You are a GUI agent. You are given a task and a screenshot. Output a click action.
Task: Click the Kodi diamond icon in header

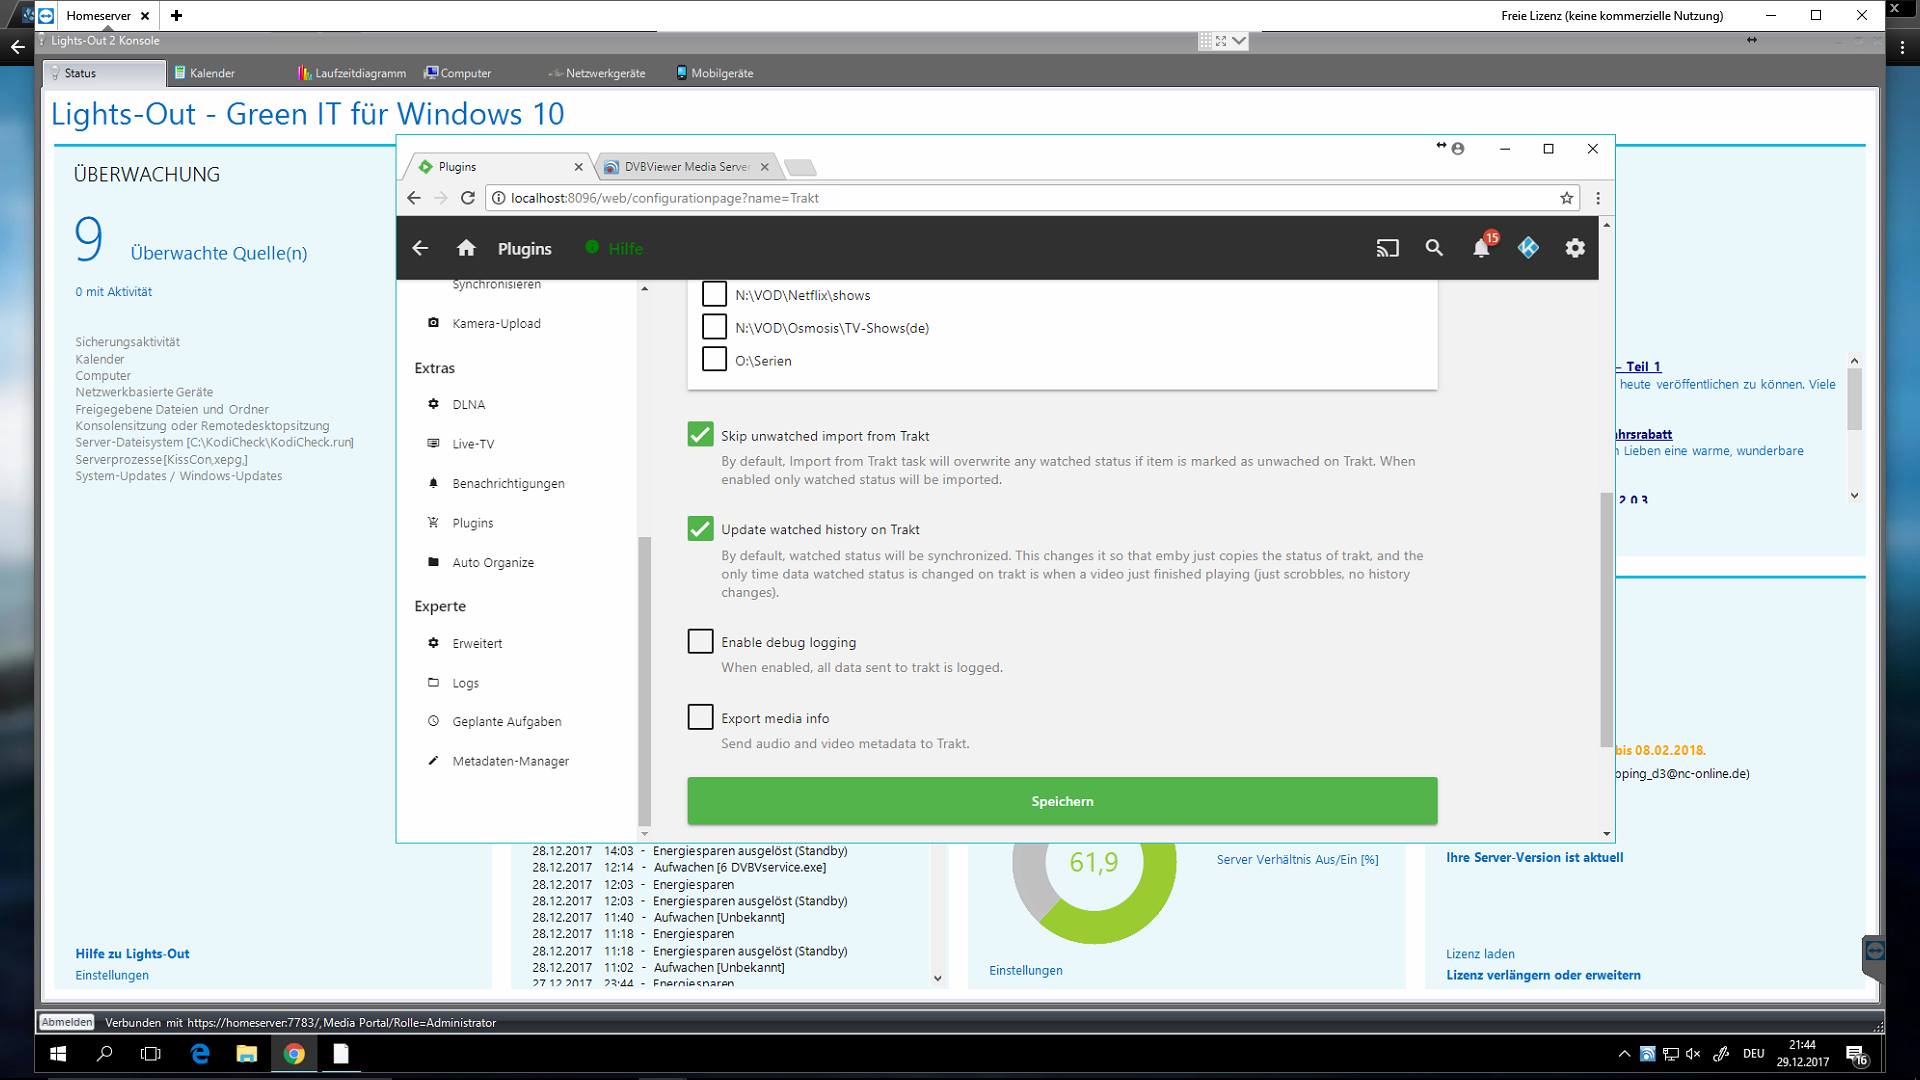1528,248
